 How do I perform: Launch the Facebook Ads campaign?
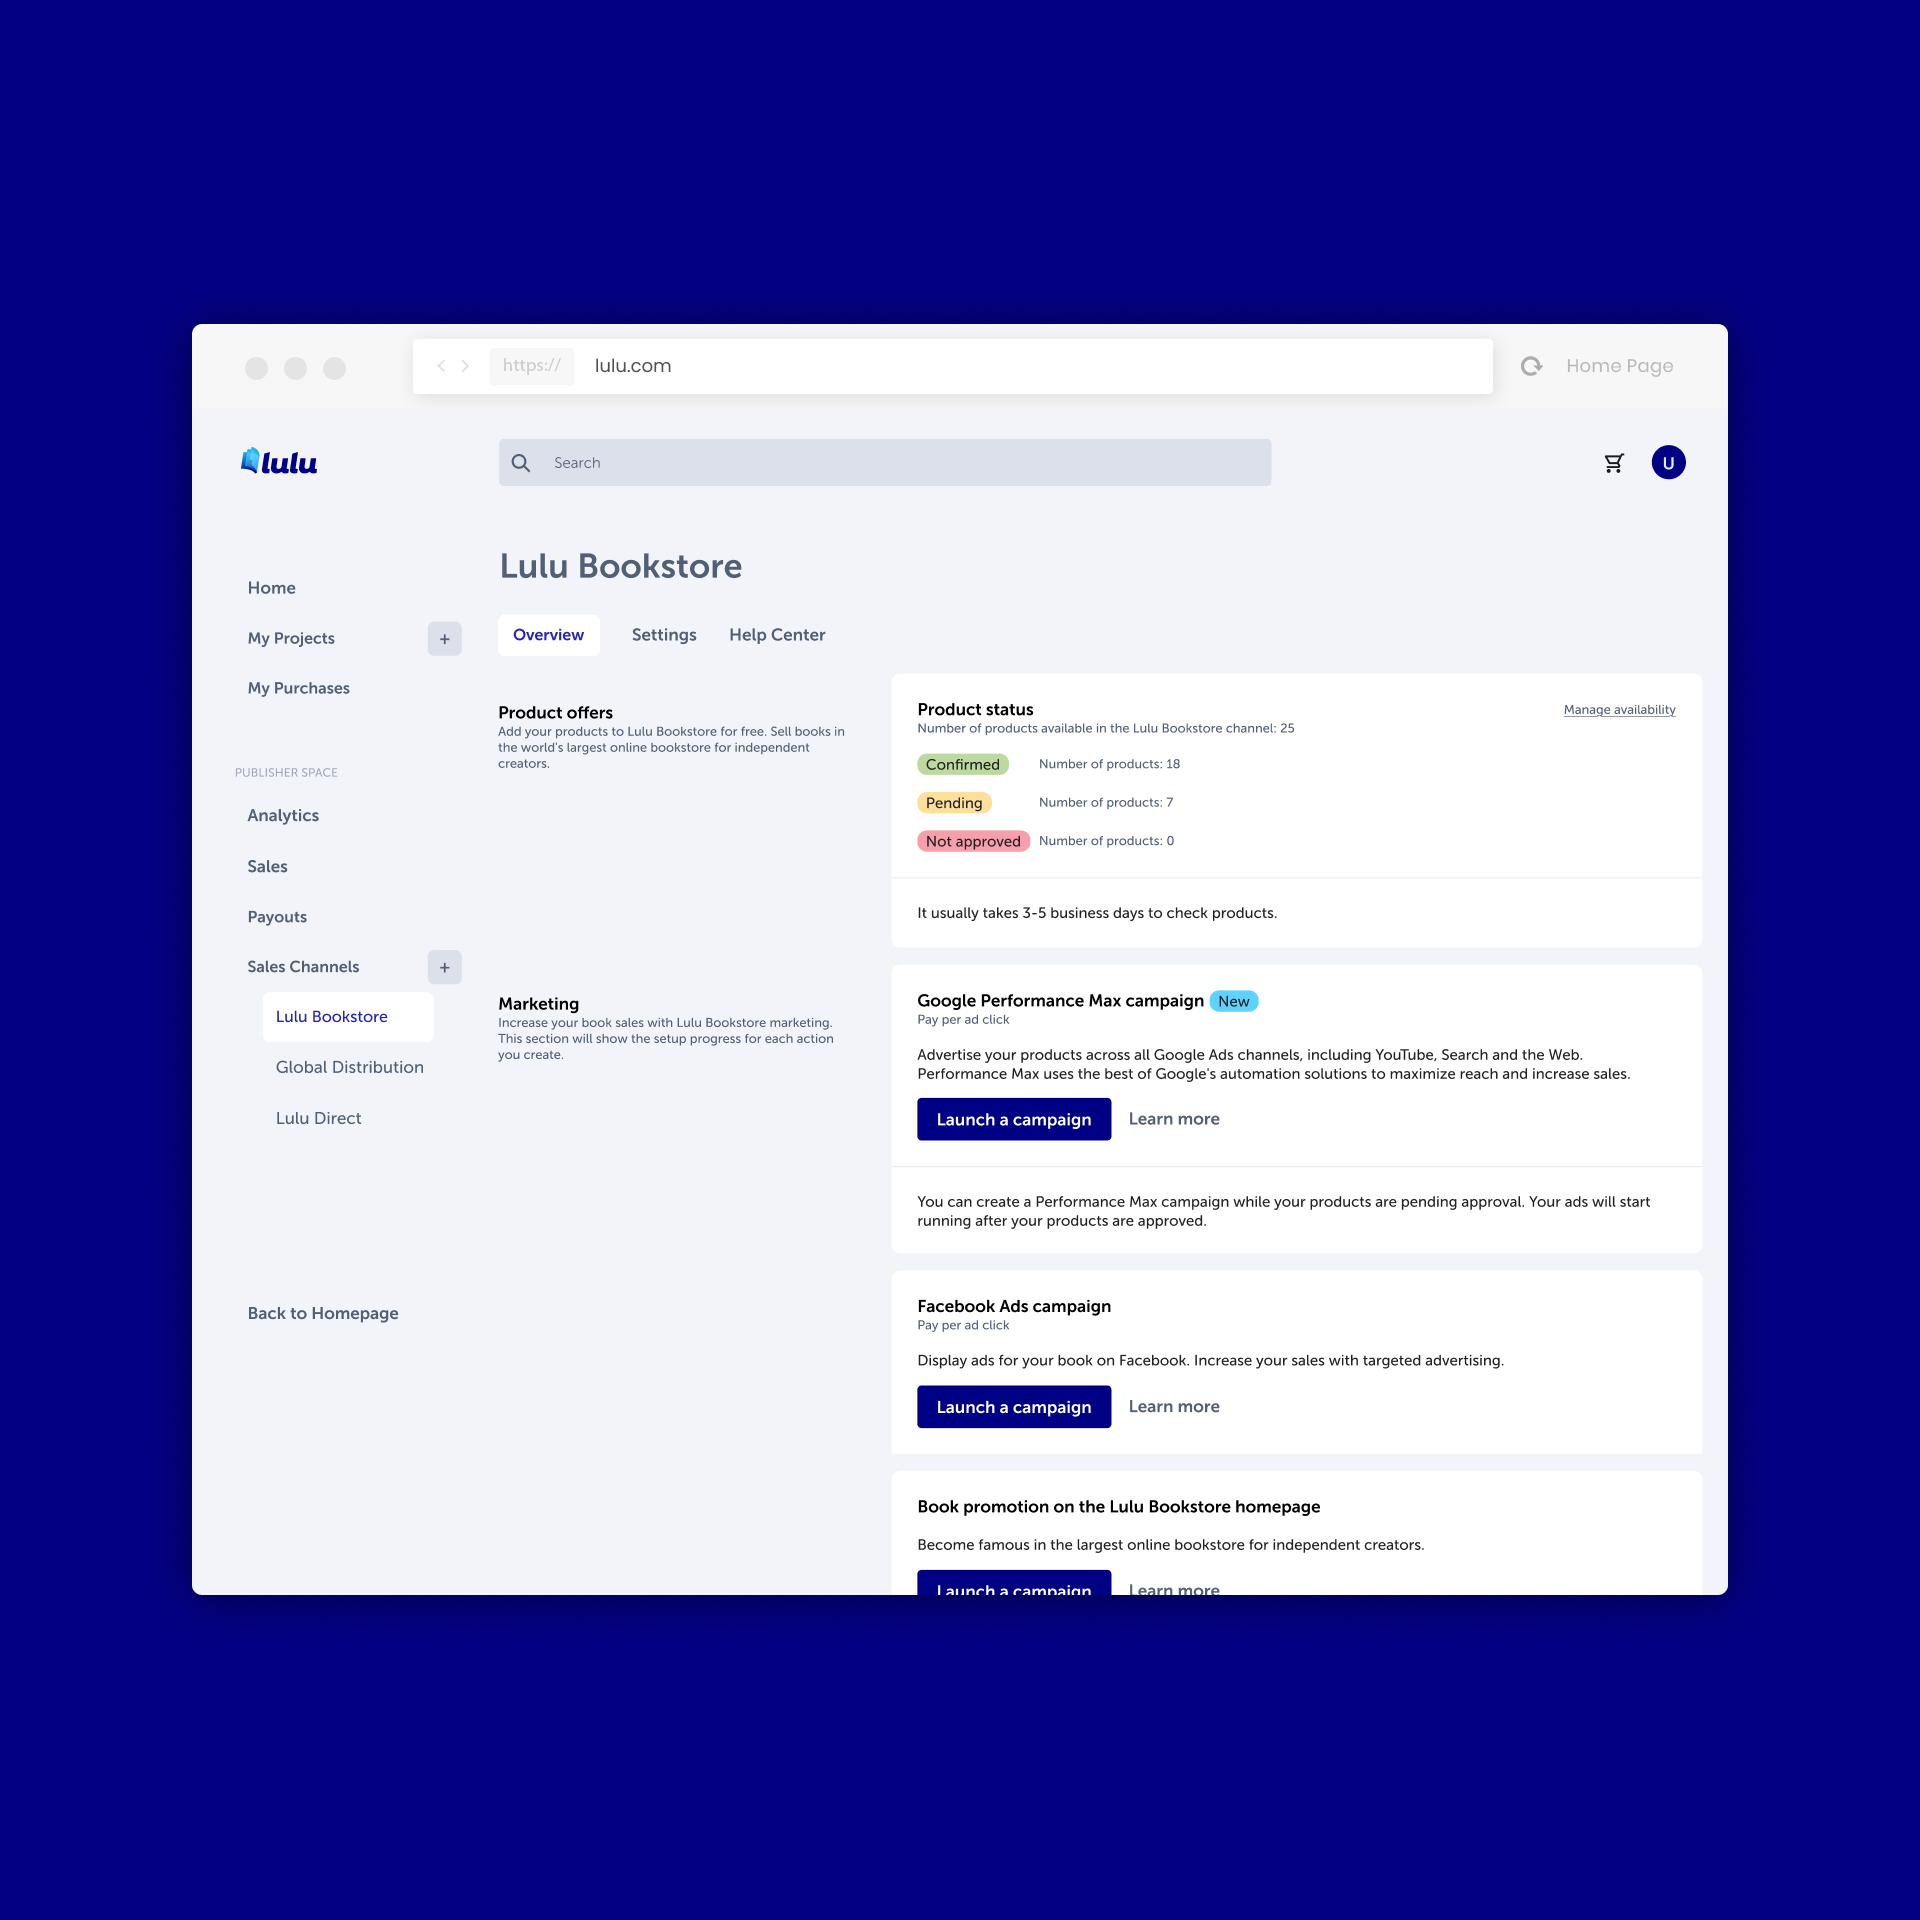[1013, 1407]
